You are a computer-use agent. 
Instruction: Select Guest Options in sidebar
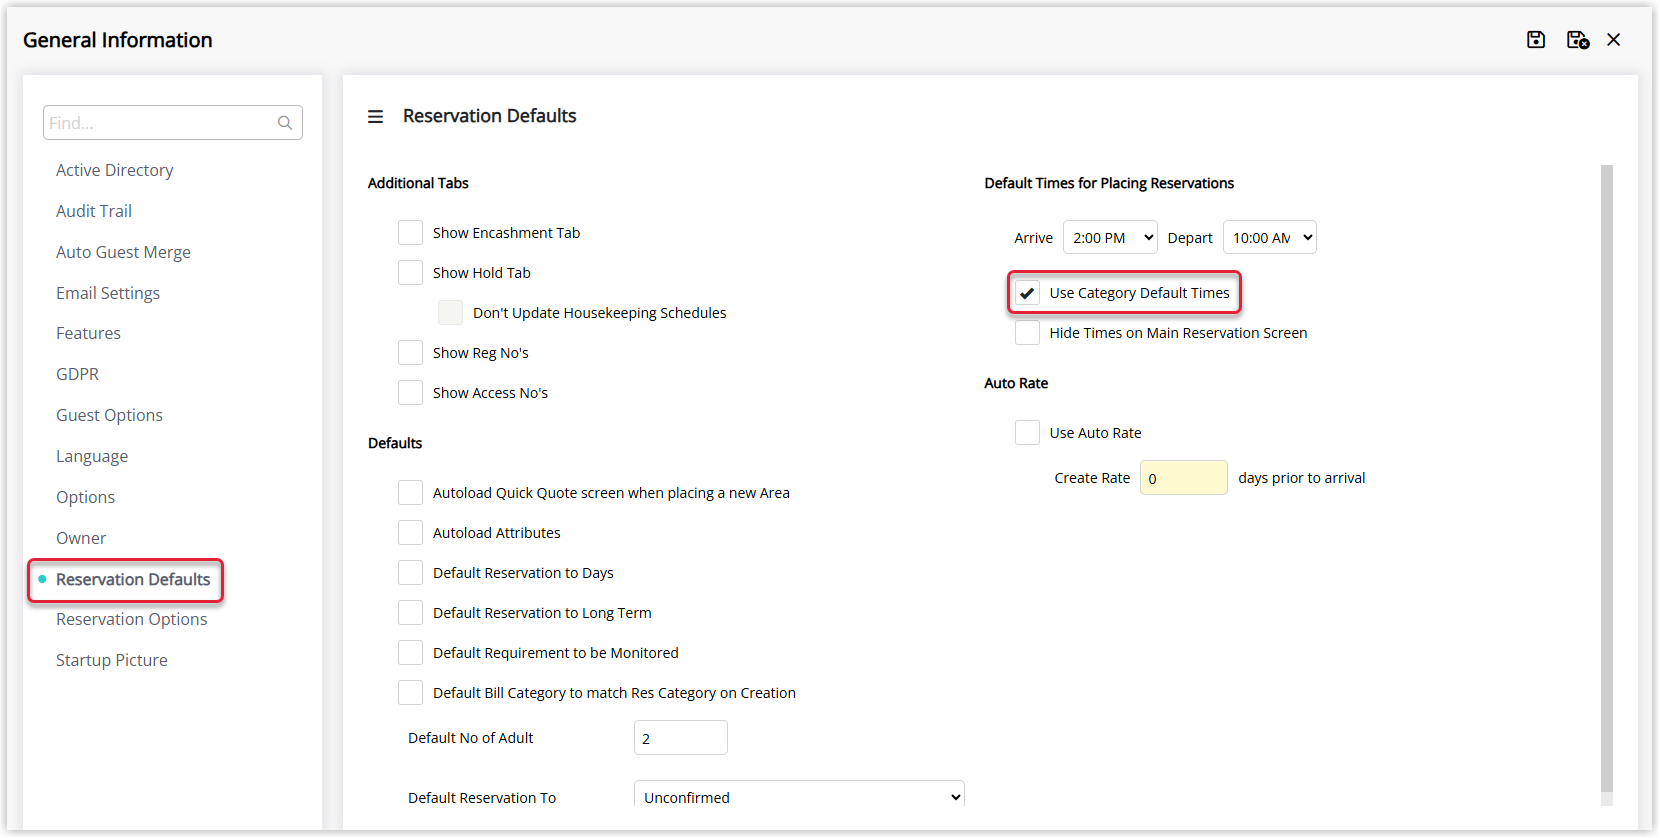coord(109,415)
